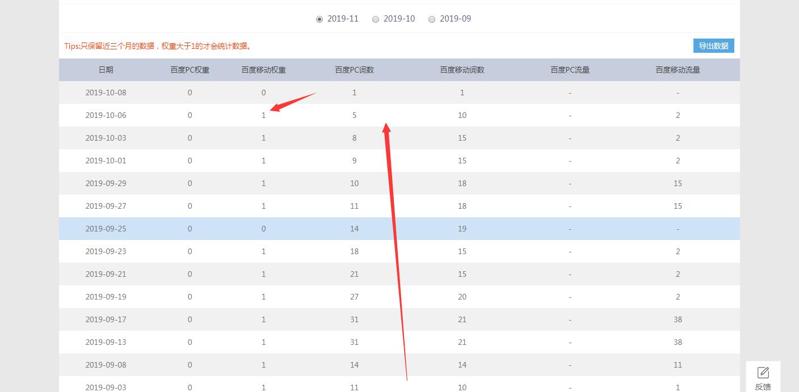Viewport: 799px width, 392px height.
Task: Click the 百度PC词数 value 10 in the 2019-09-29 row
Action: 354,184
